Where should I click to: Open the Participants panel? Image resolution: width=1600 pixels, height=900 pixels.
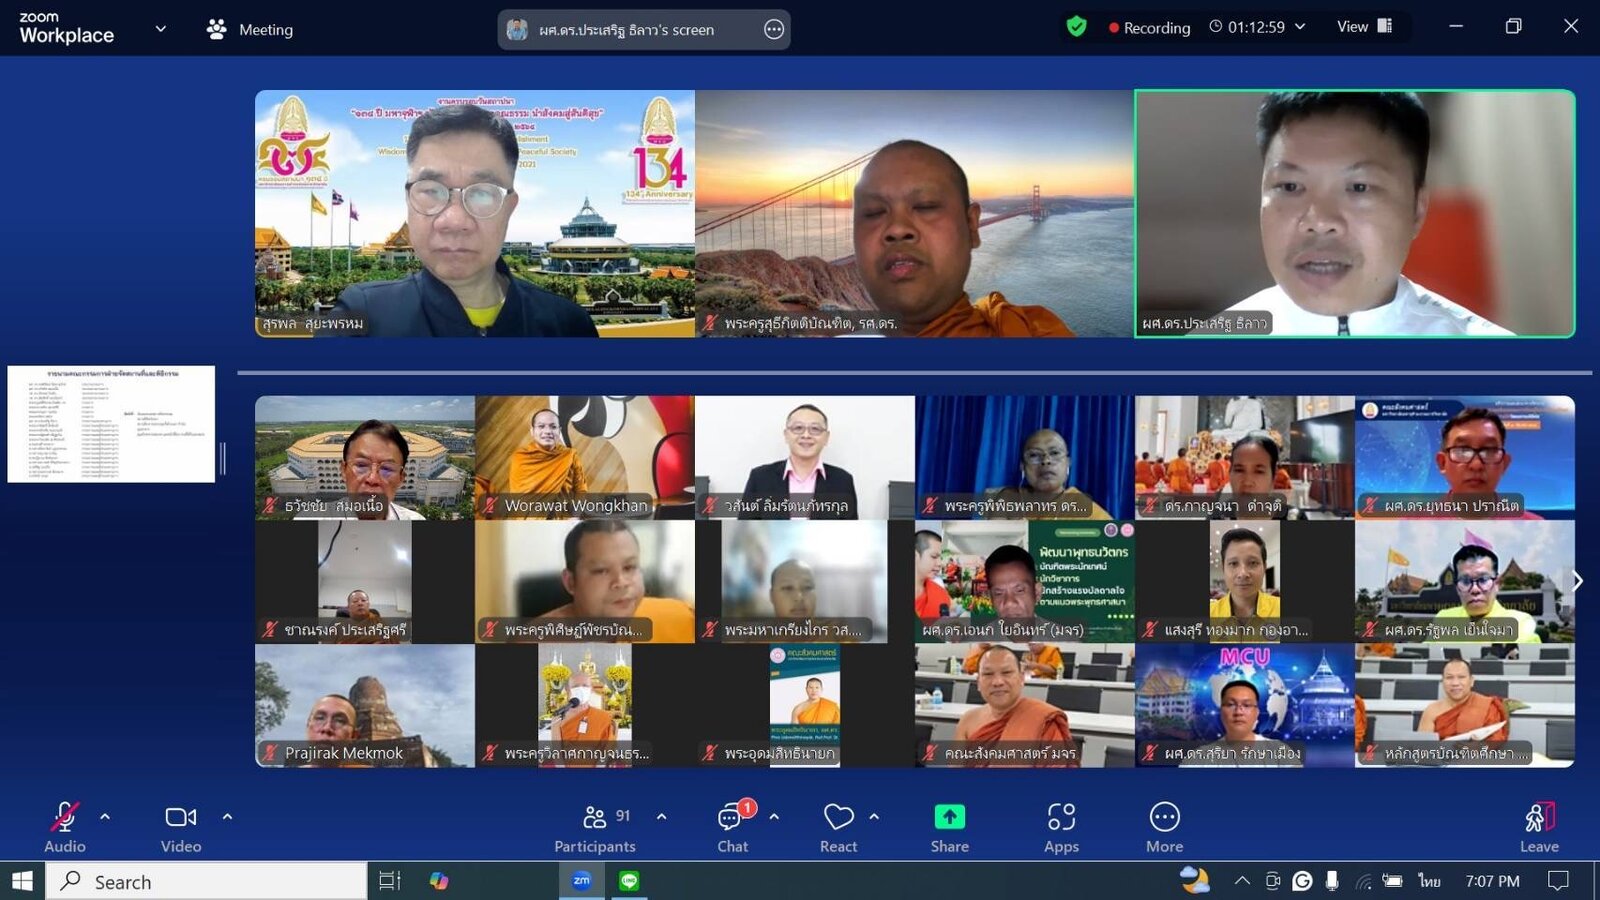point(595,827)
